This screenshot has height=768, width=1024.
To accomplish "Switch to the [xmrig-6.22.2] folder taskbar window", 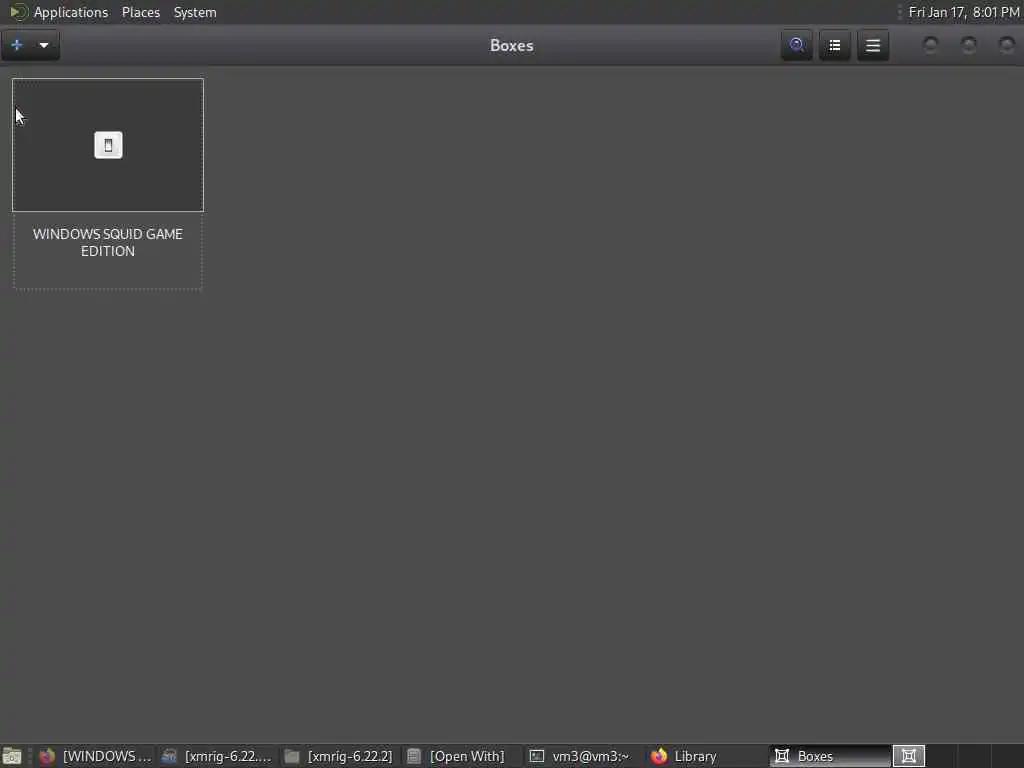I will tap(338, 756).
